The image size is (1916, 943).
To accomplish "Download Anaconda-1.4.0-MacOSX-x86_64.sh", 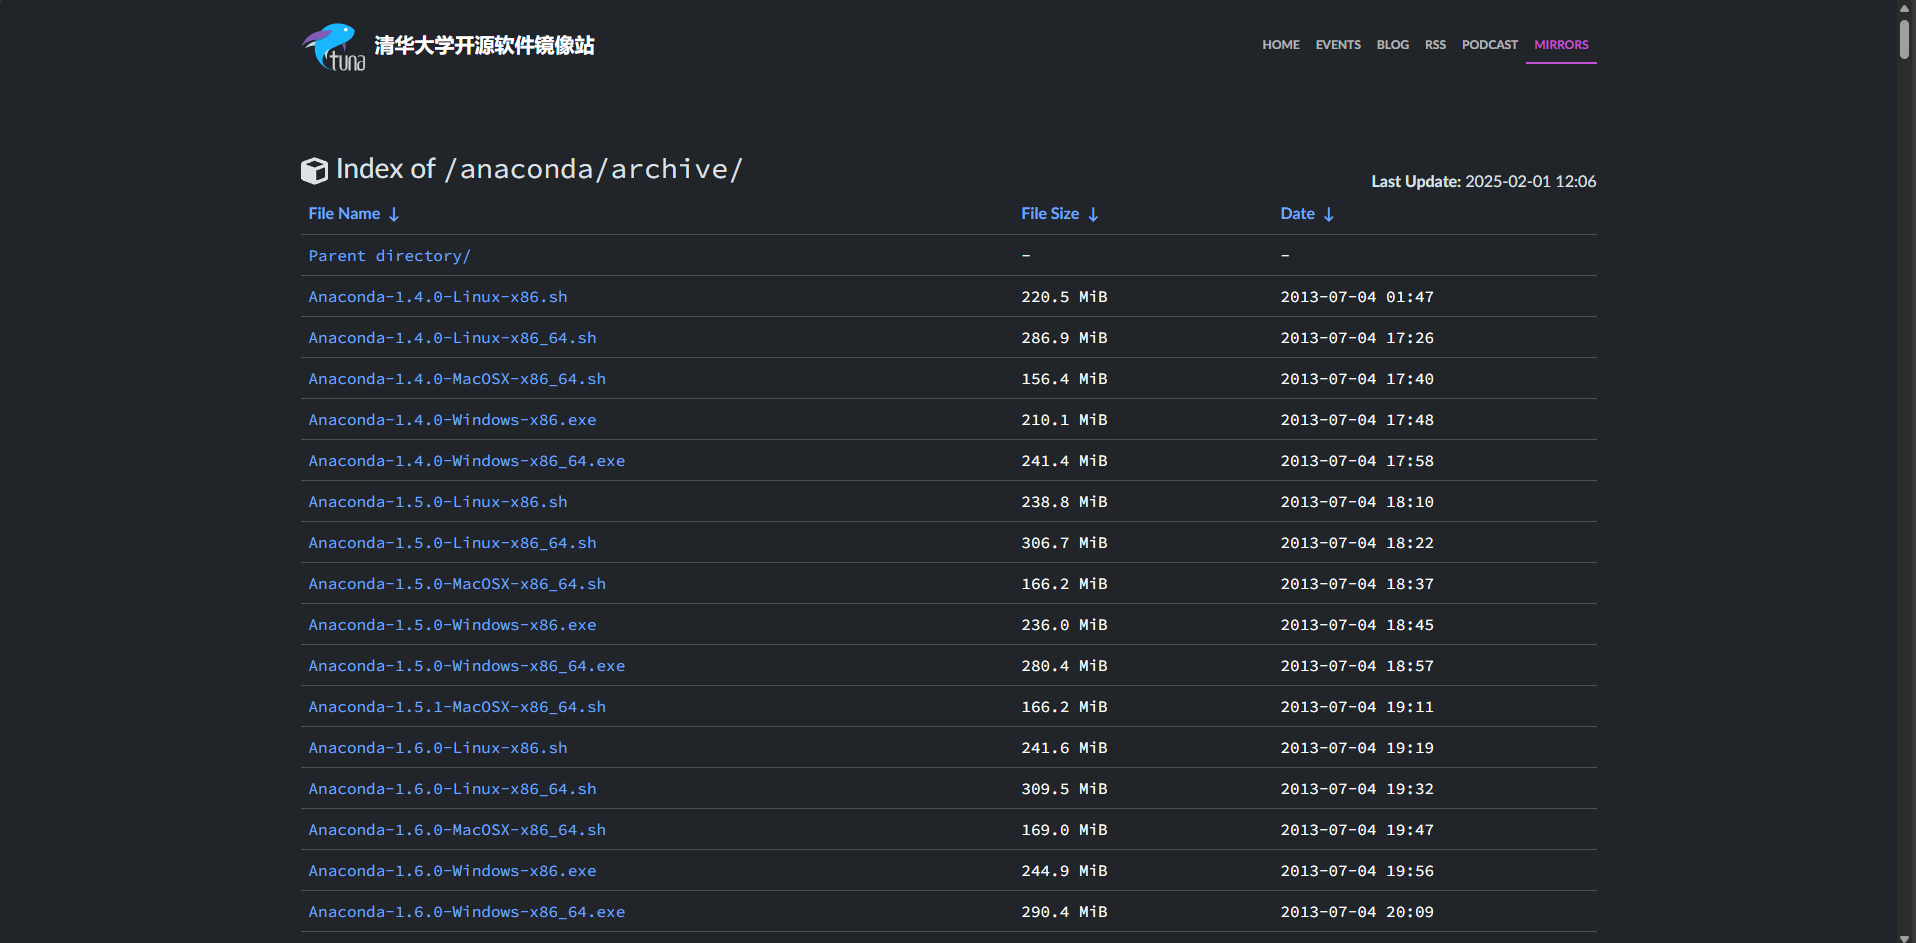I will point(457,379).
